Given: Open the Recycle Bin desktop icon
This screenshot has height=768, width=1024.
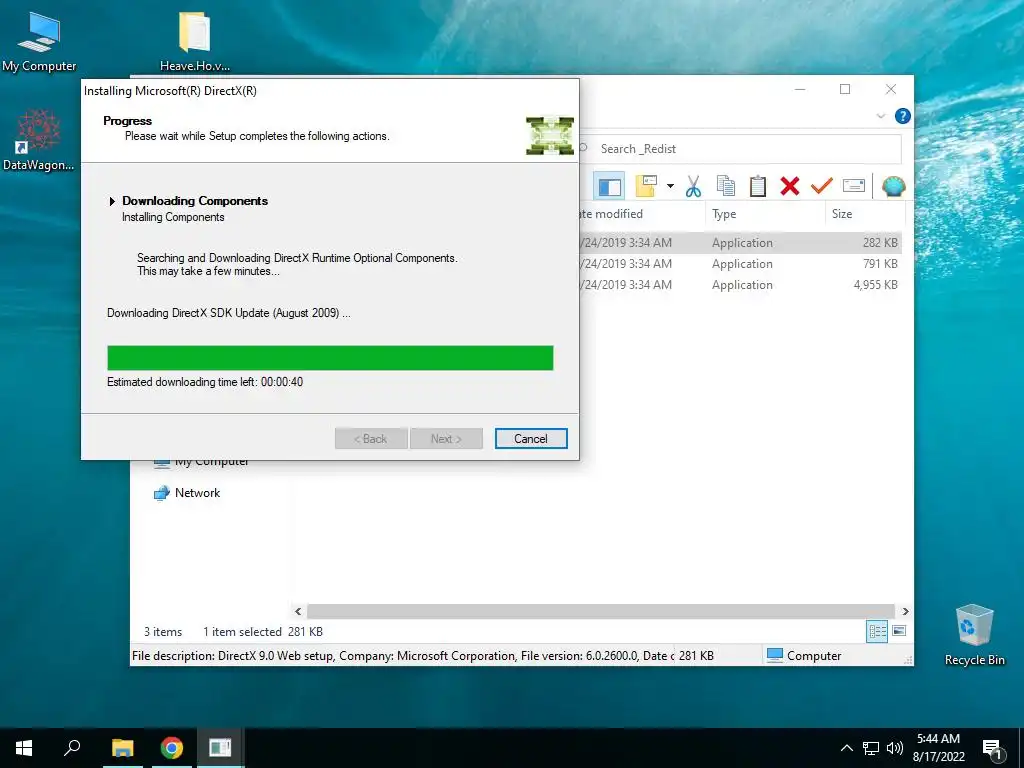Looking at the screenshot, I should pyautogui.click(x=974, y=635).
